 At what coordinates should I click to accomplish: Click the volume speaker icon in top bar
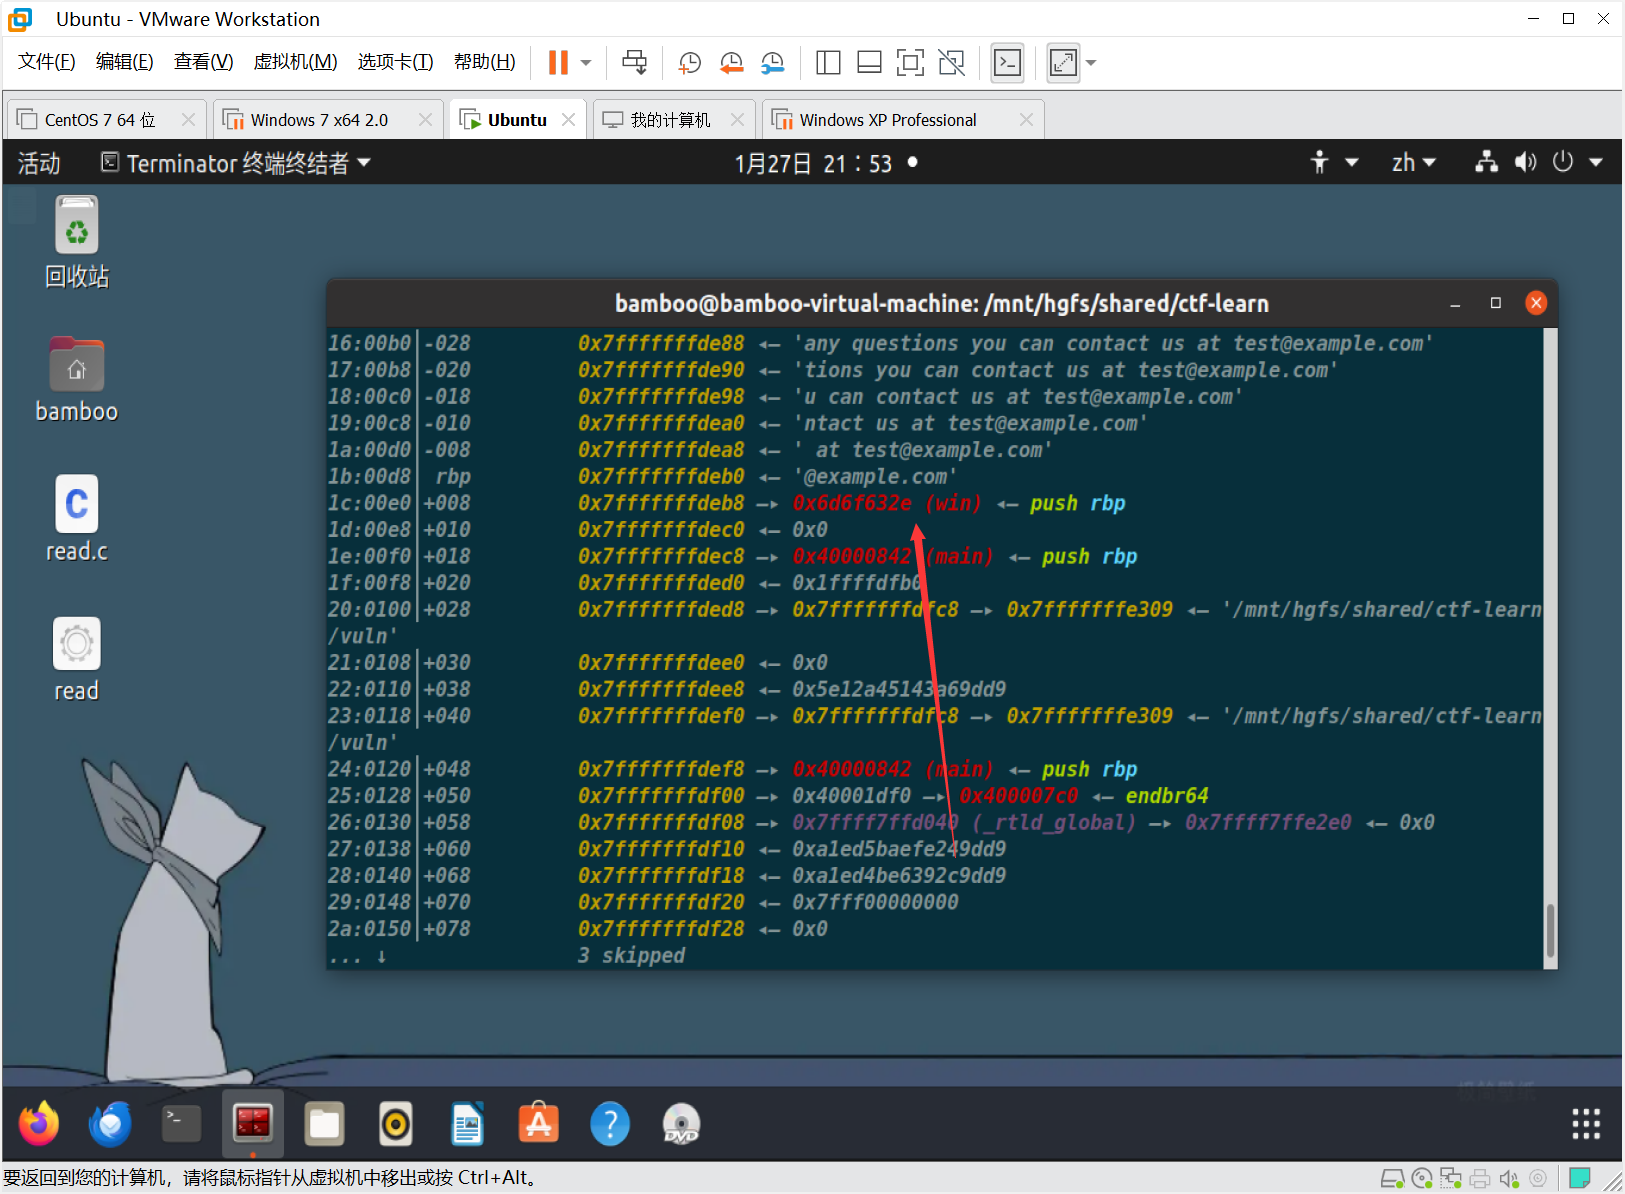[1525, 162]
